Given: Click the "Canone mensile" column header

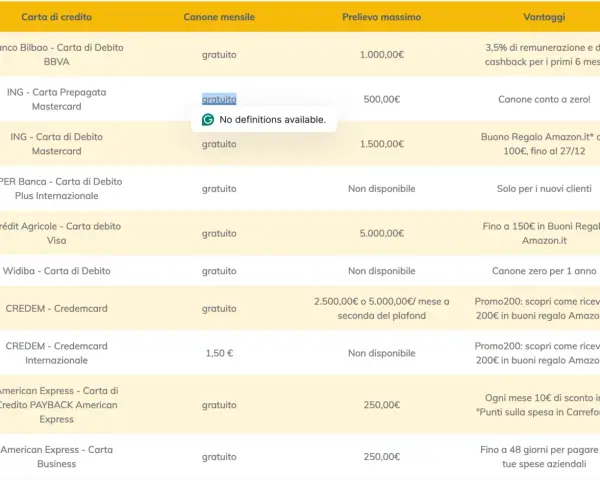Looking at the screenshot, I should [x=219, y=17].
